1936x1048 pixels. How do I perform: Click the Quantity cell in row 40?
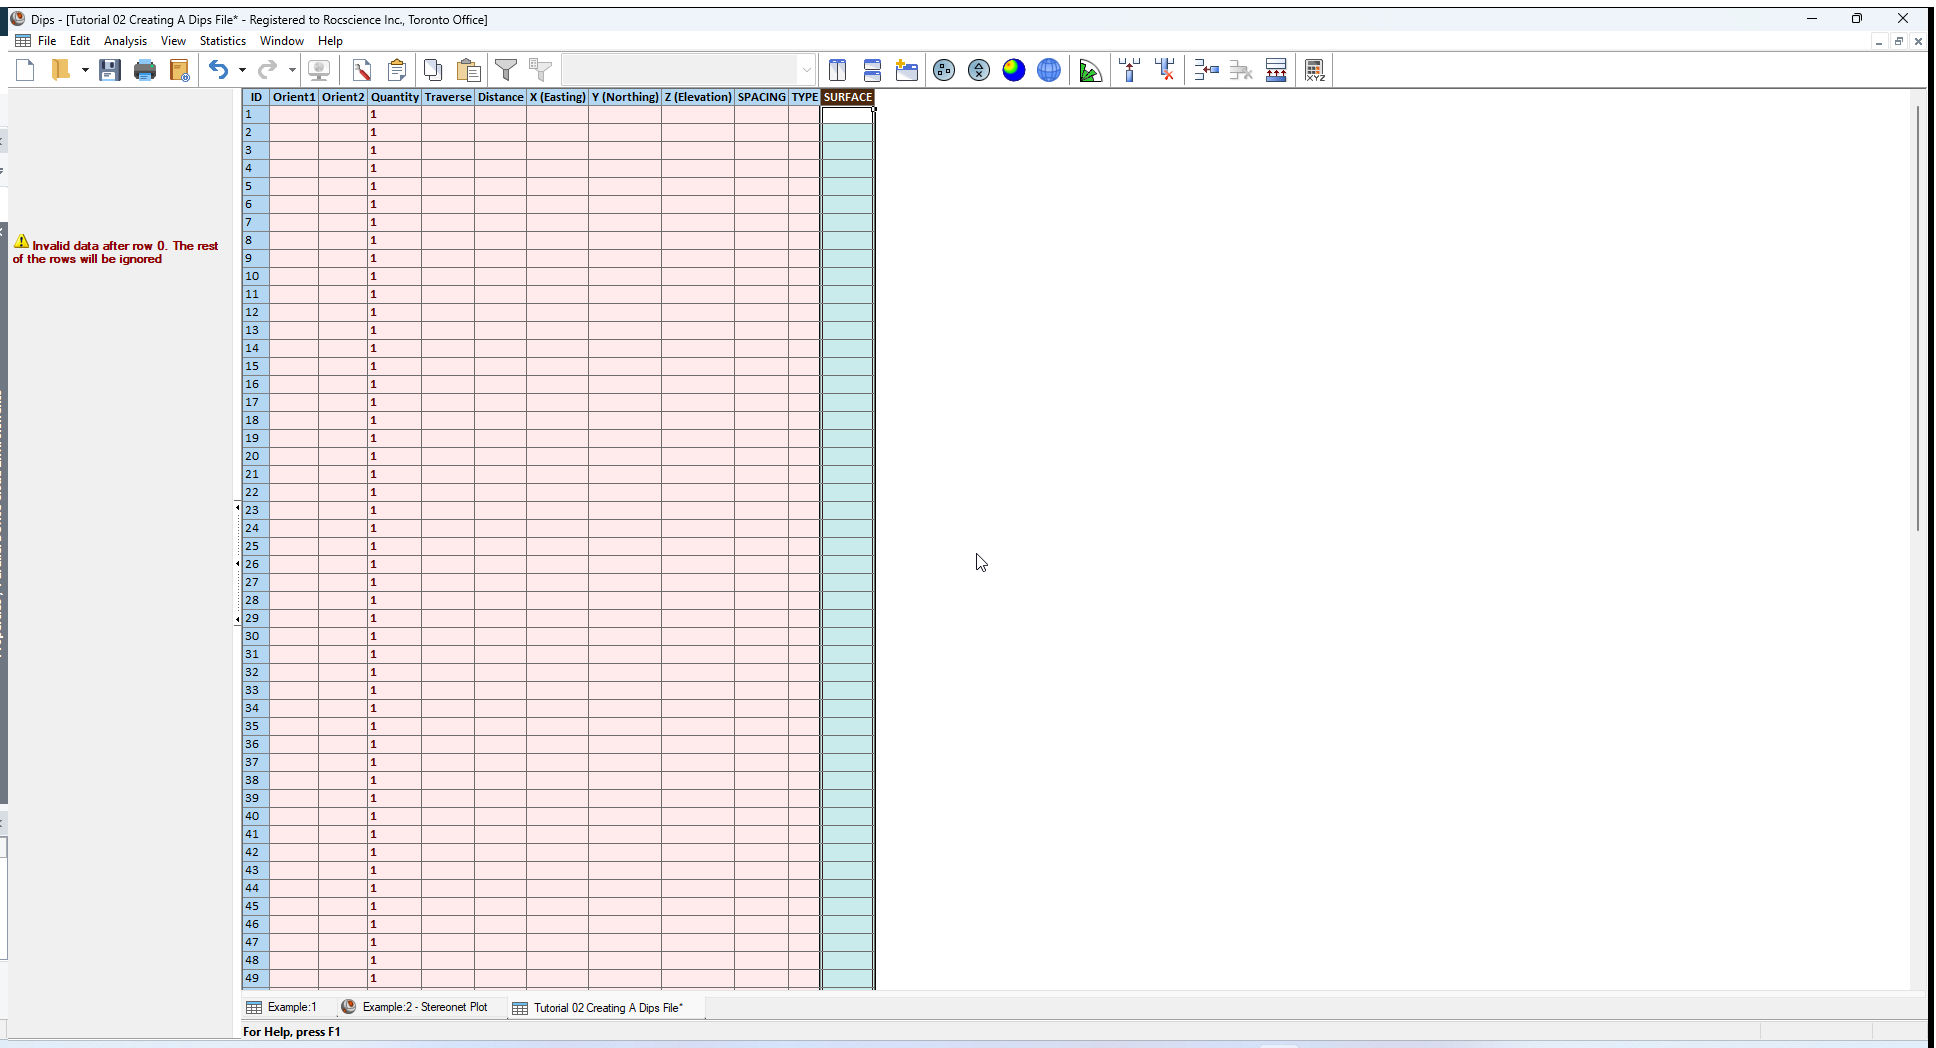pos(395,817)
